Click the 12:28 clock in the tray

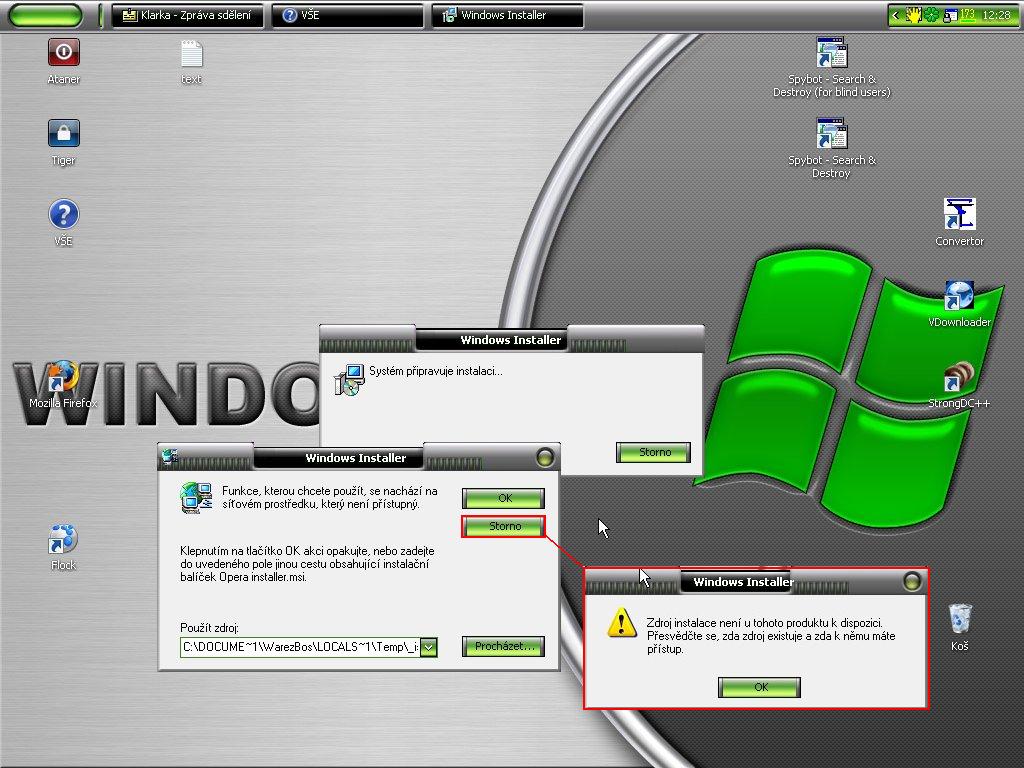coord(996,15)
